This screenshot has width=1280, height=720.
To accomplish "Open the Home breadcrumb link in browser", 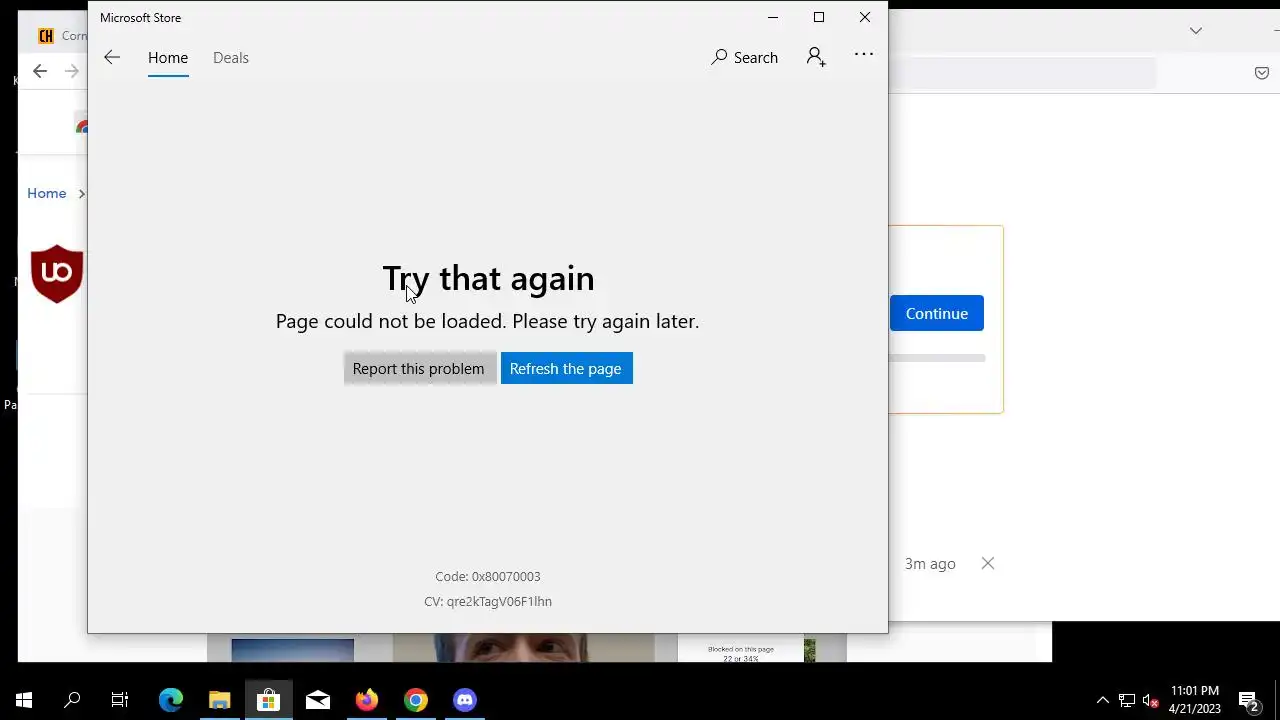I will (47, 194).
